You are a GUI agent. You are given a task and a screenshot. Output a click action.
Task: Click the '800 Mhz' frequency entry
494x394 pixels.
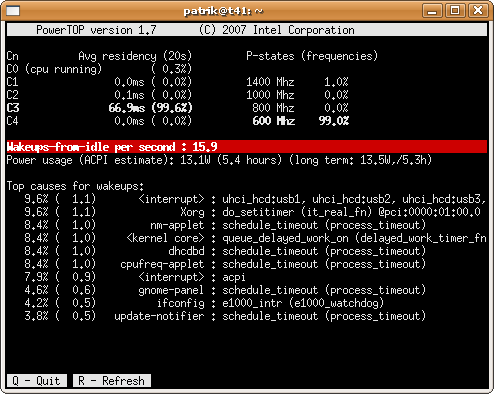click(x=273, y=108)
